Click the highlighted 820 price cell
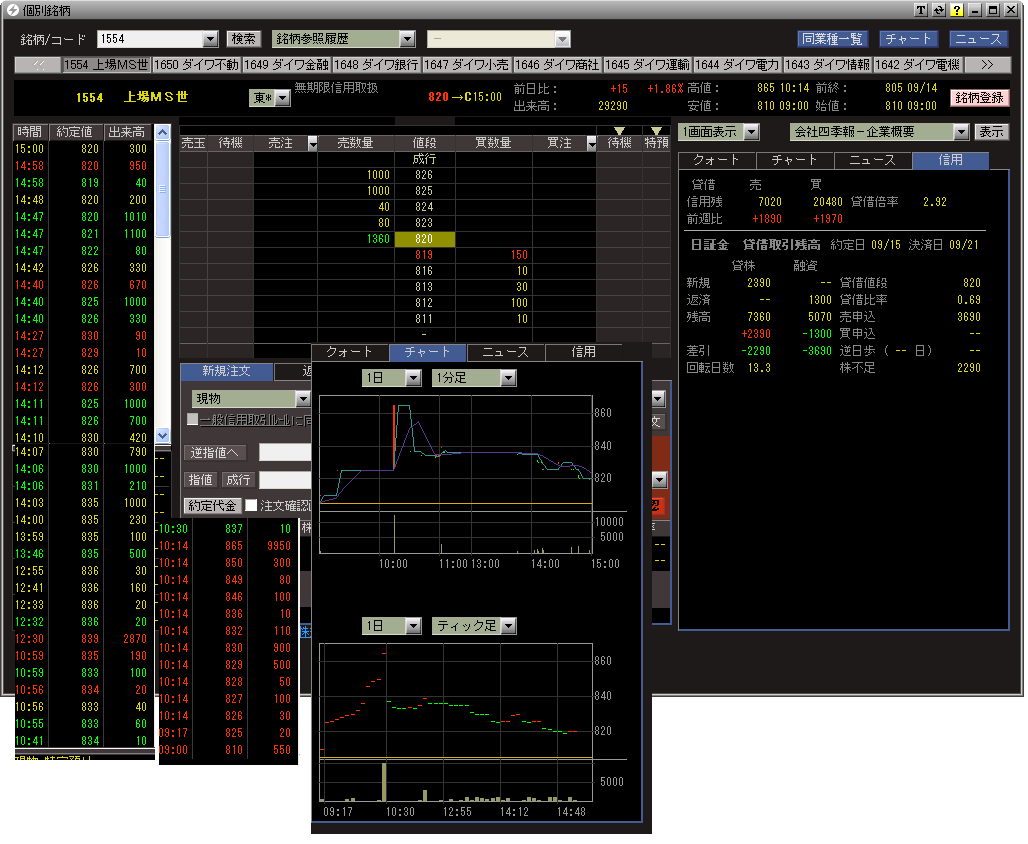The height and width of the screenshot is (844, 1028). (x=425, y=239)
